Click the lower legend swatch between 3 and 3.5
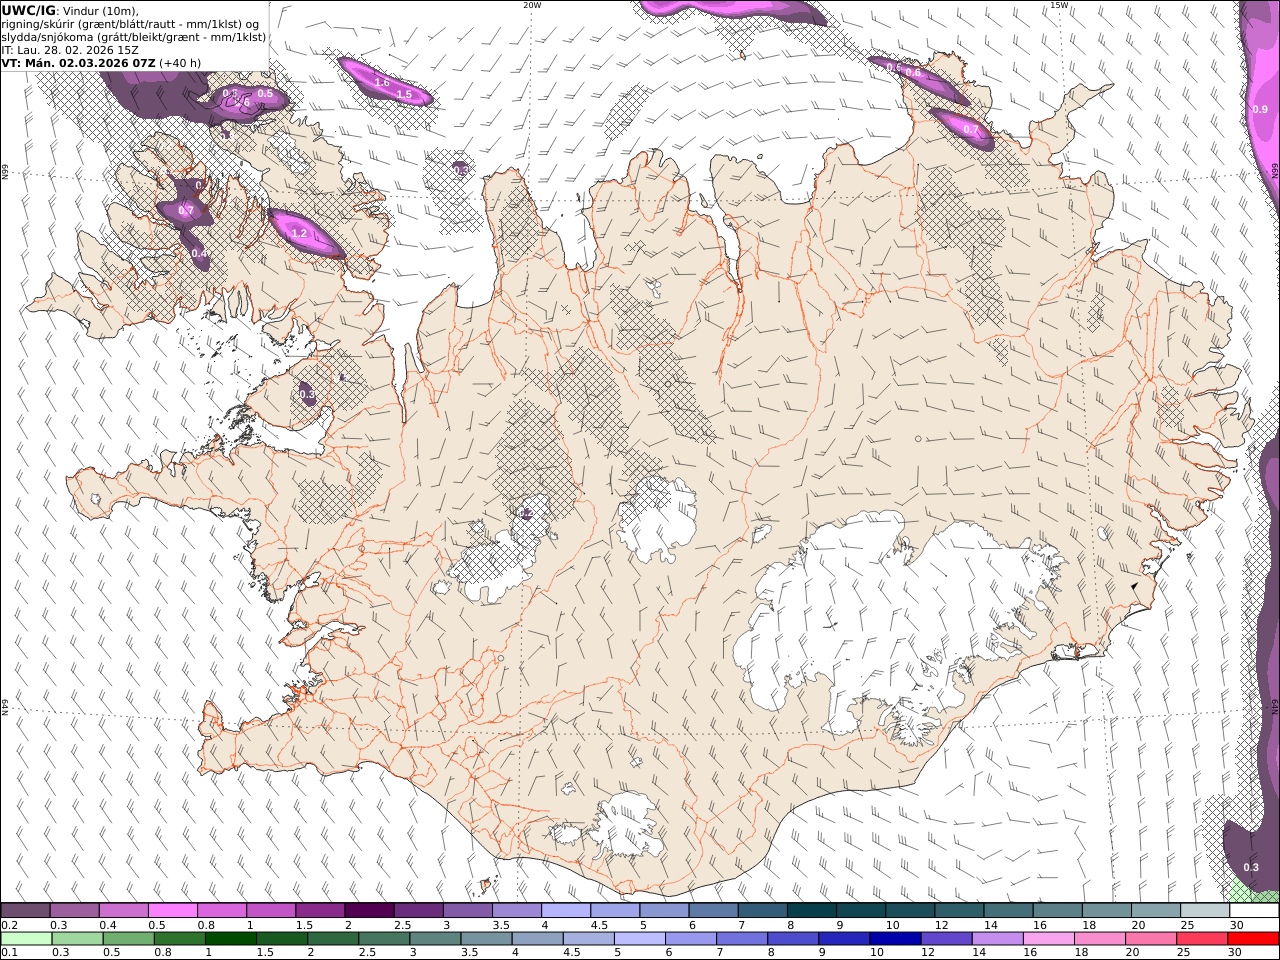This screenshot has height=960, width=1280. pos(435,938)
